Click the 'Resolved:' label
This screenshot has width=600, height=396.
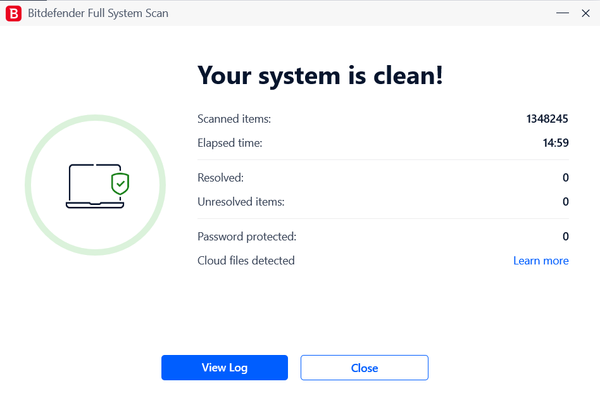pos(220,178)
